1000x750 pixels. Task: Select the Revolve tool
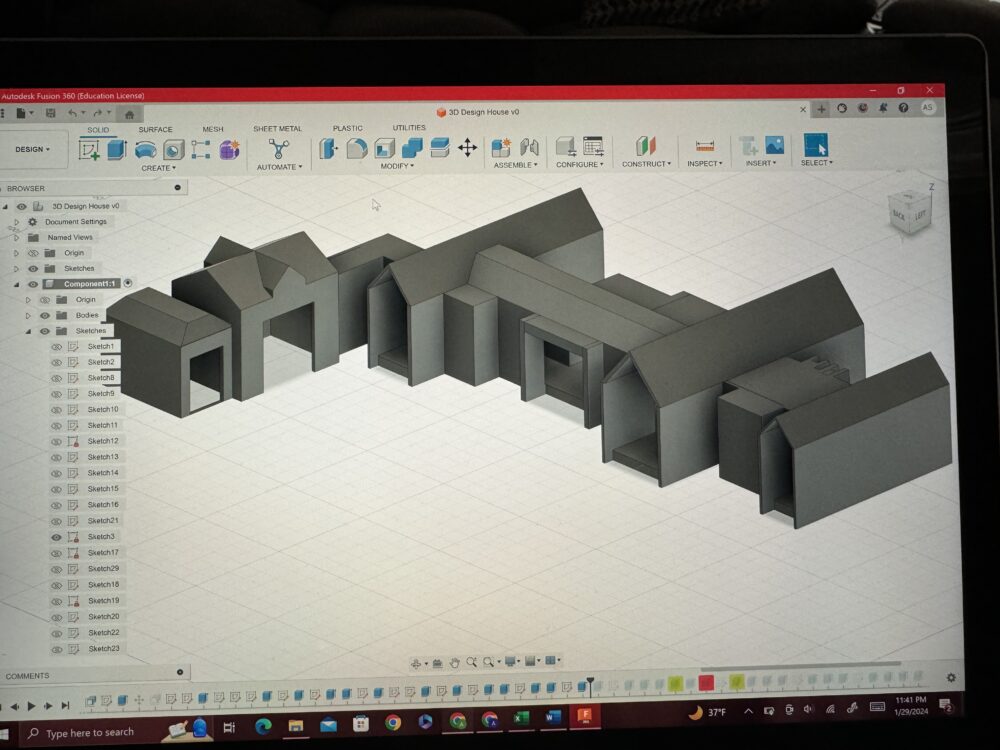[x=145, y=150]
